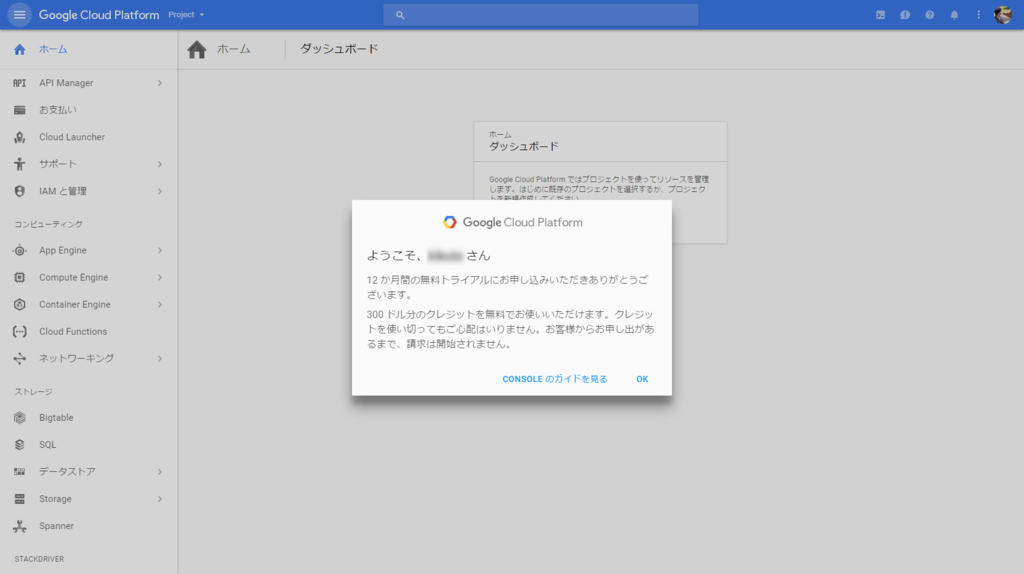Viewport: 1024px width, 574px height.
Task: Click the Compute Engine chip icon
Action: pyautogui.click(x=20, y=278)
